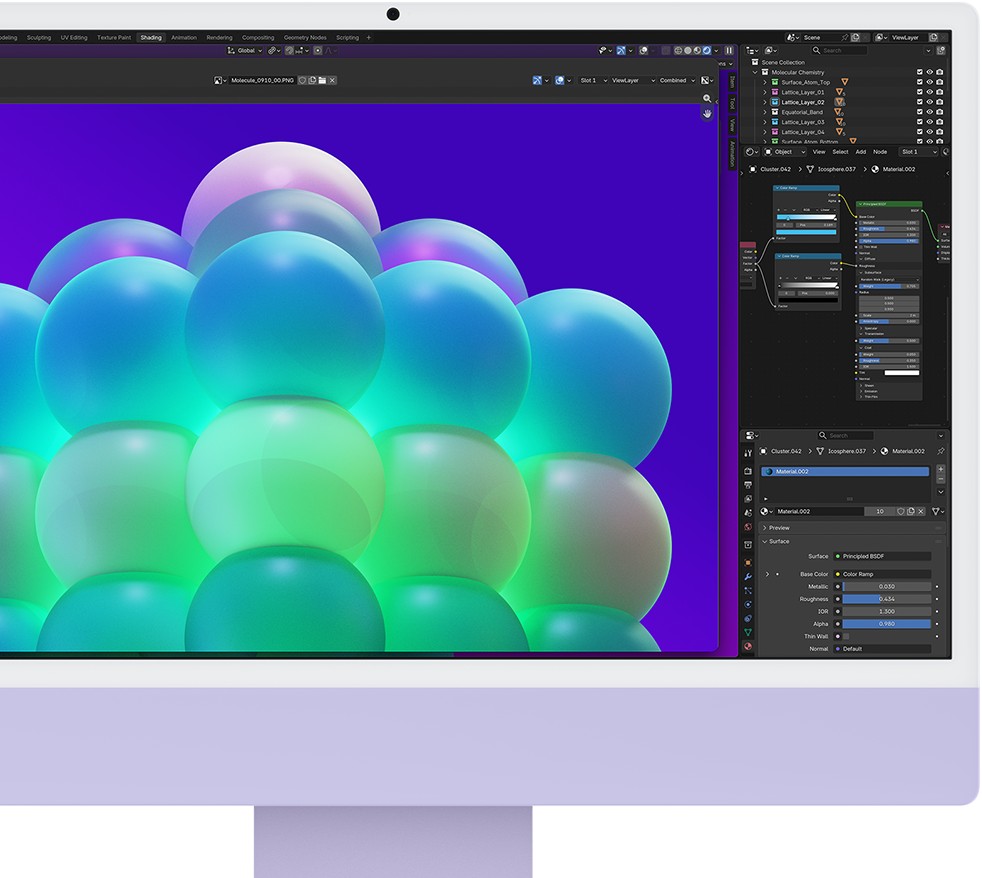Viewport: 982px width, 878px height.
Task: Open the Object Data green triangle tab
Action: point(748,633)
